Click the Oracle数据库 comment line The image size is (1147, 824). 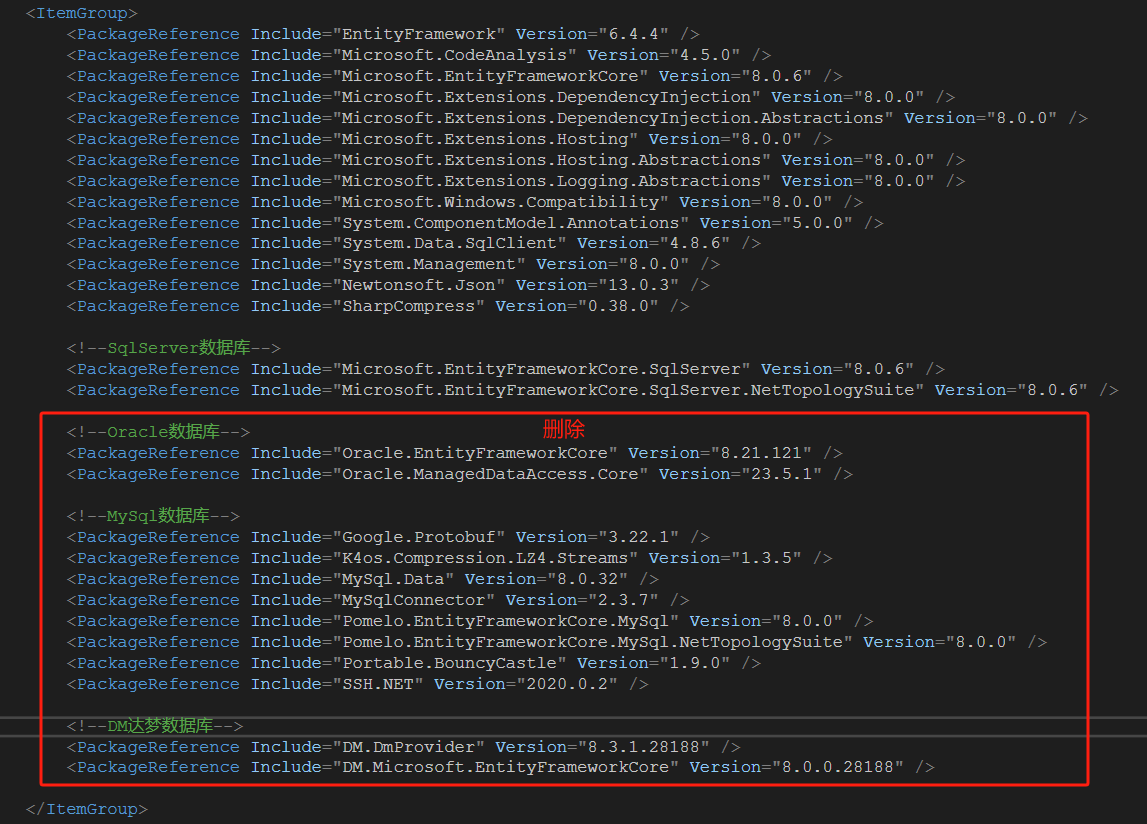(158, 432)
